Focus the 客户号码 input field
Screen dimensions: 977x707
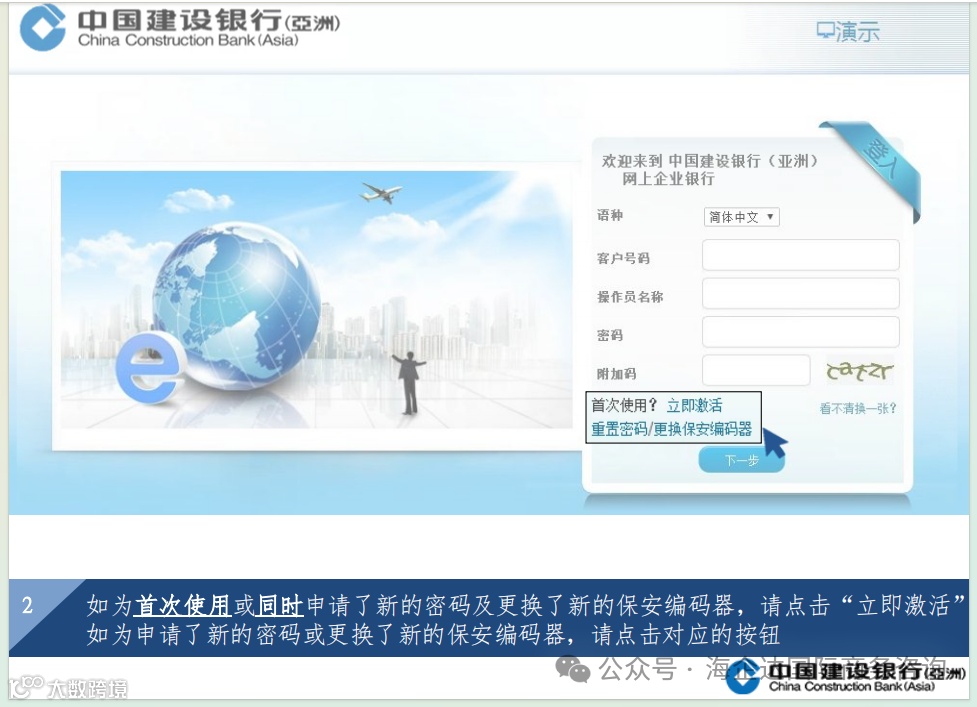(x=801, y=255)
